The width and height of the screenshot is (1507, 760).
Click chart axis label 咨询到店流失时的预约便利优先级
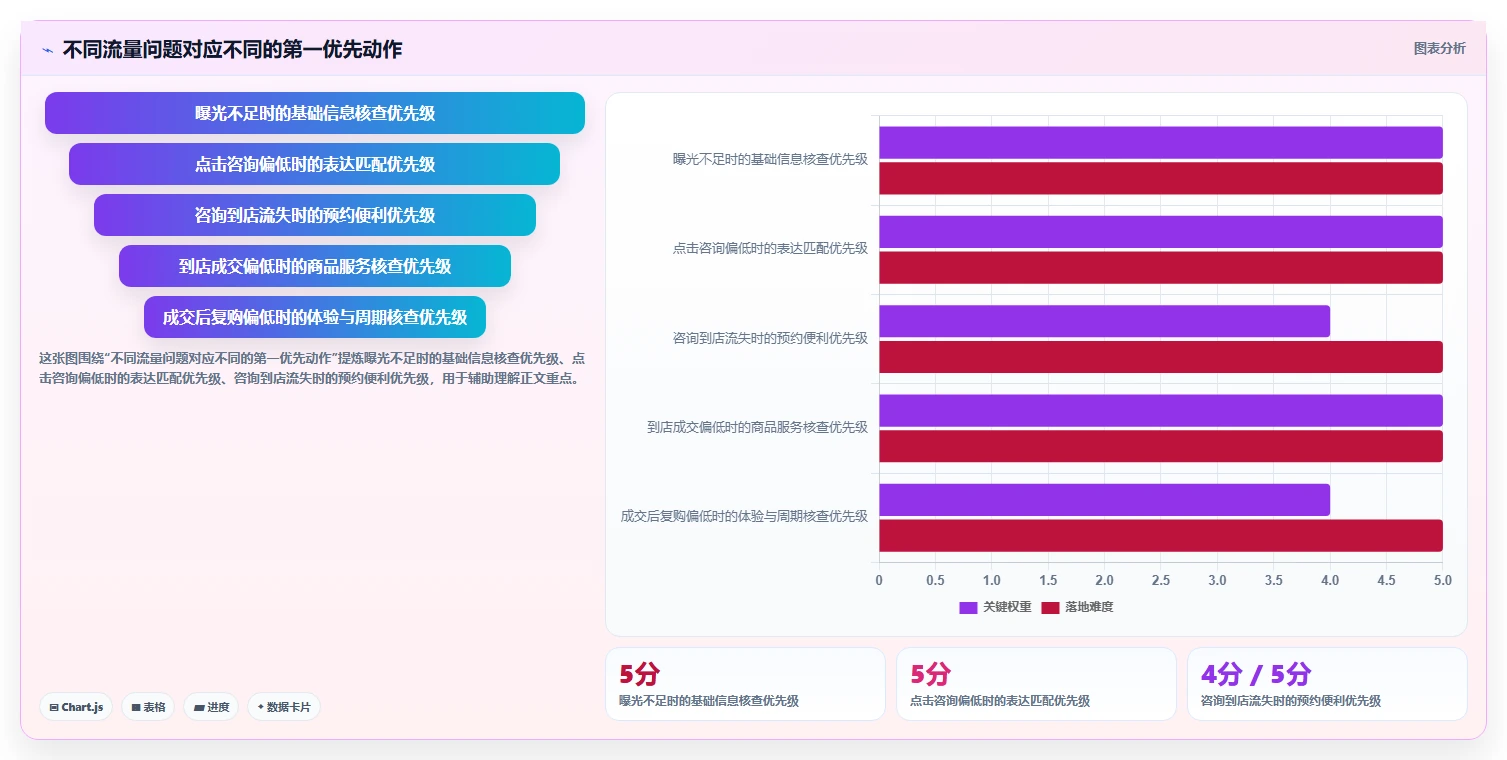coord(770,338)
